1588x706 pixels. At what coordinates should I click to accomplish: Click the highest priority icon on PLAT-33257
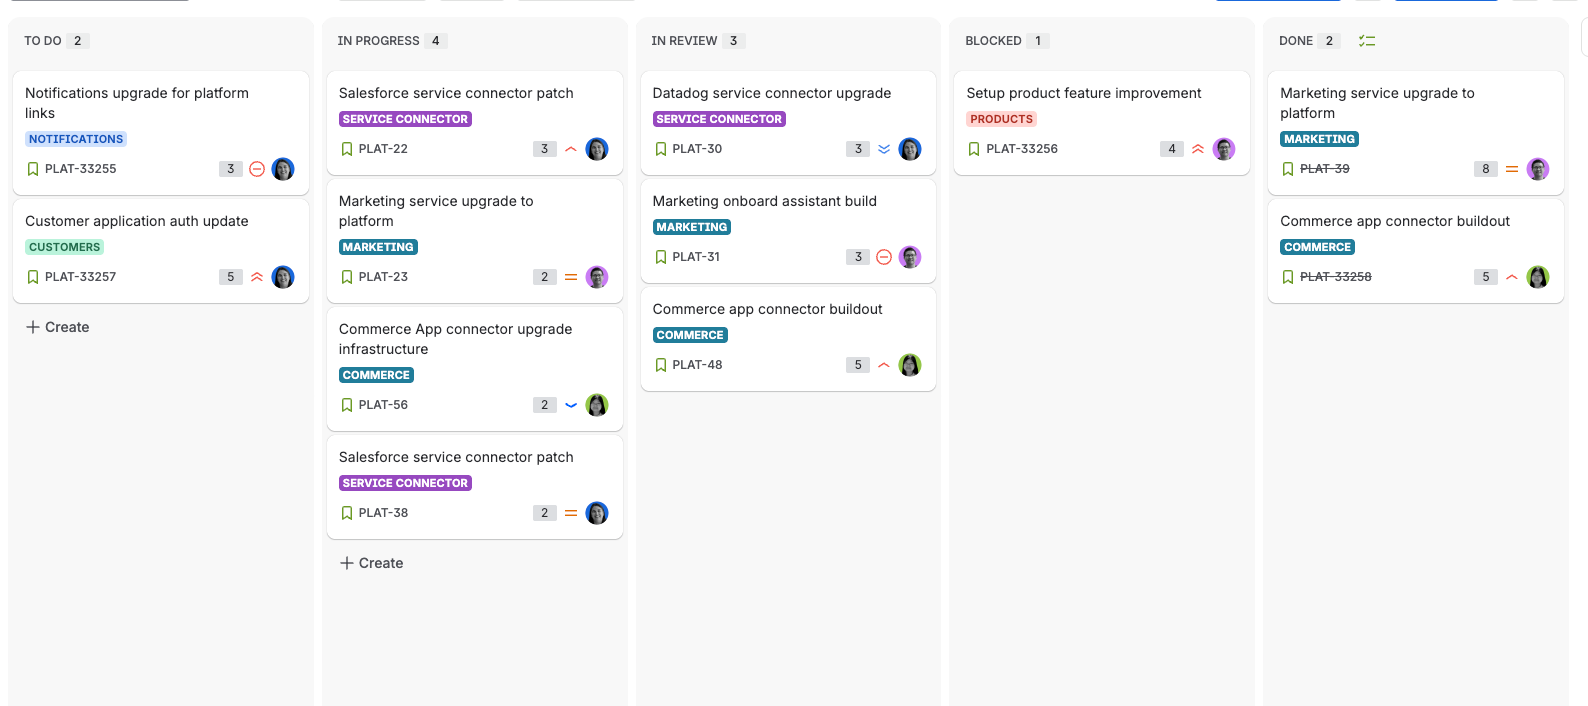point(257,277)
